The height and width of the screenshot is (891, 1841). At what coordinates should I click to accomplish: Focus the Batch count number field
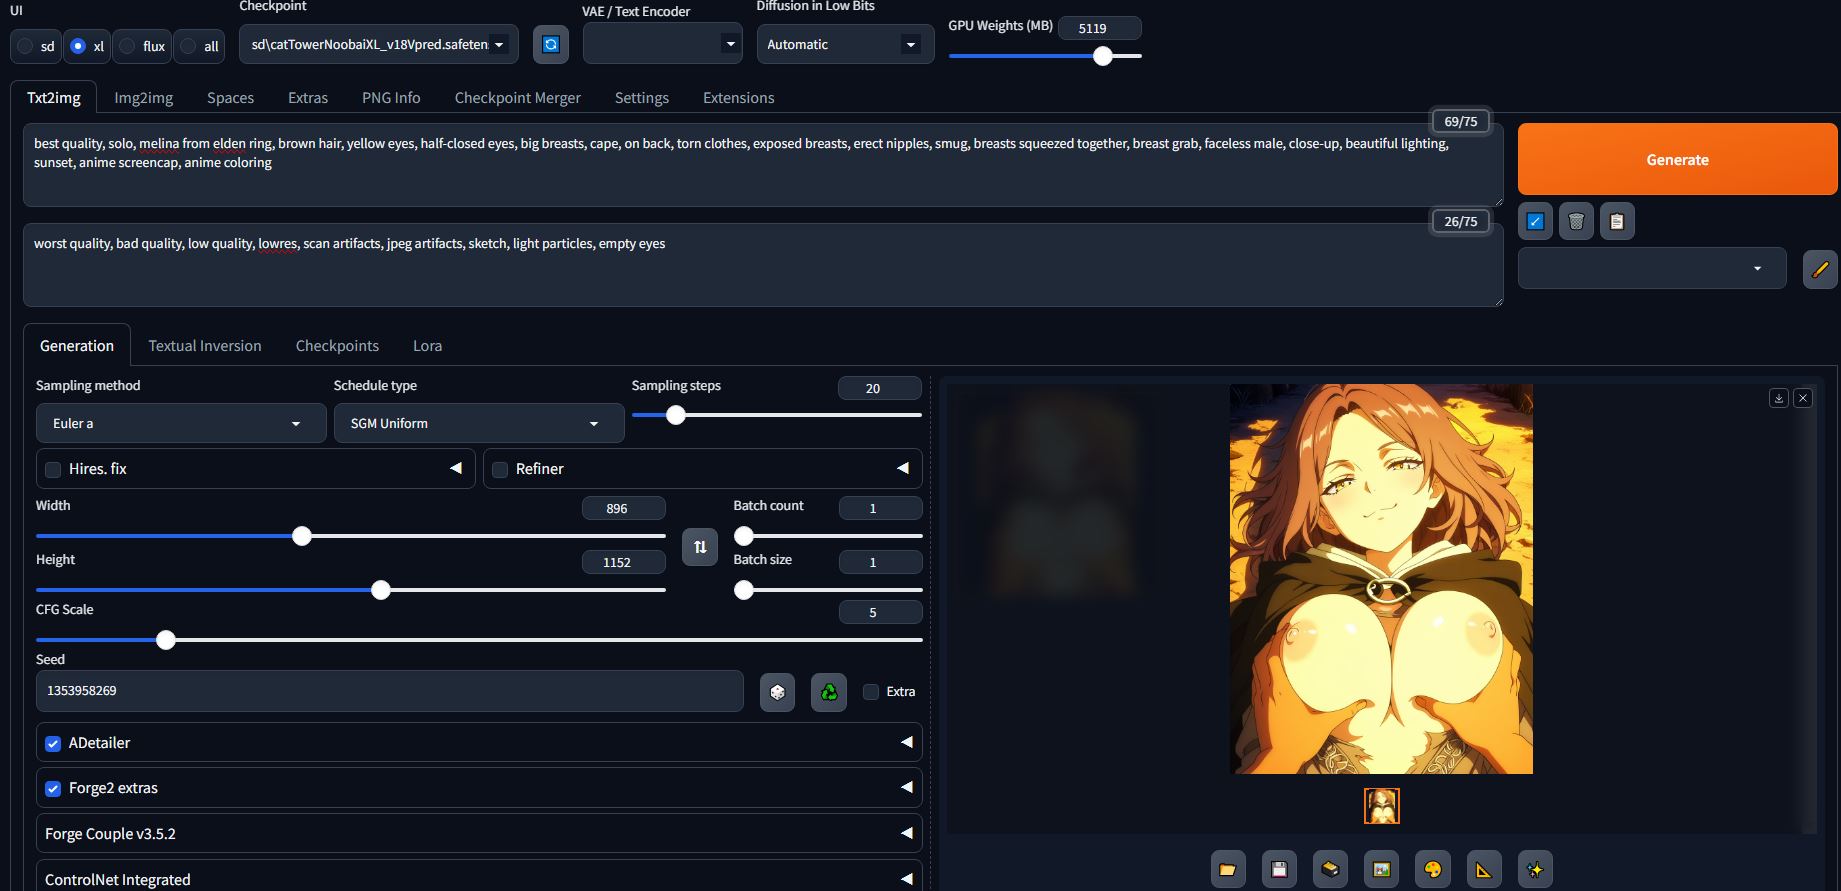(880, 508)
